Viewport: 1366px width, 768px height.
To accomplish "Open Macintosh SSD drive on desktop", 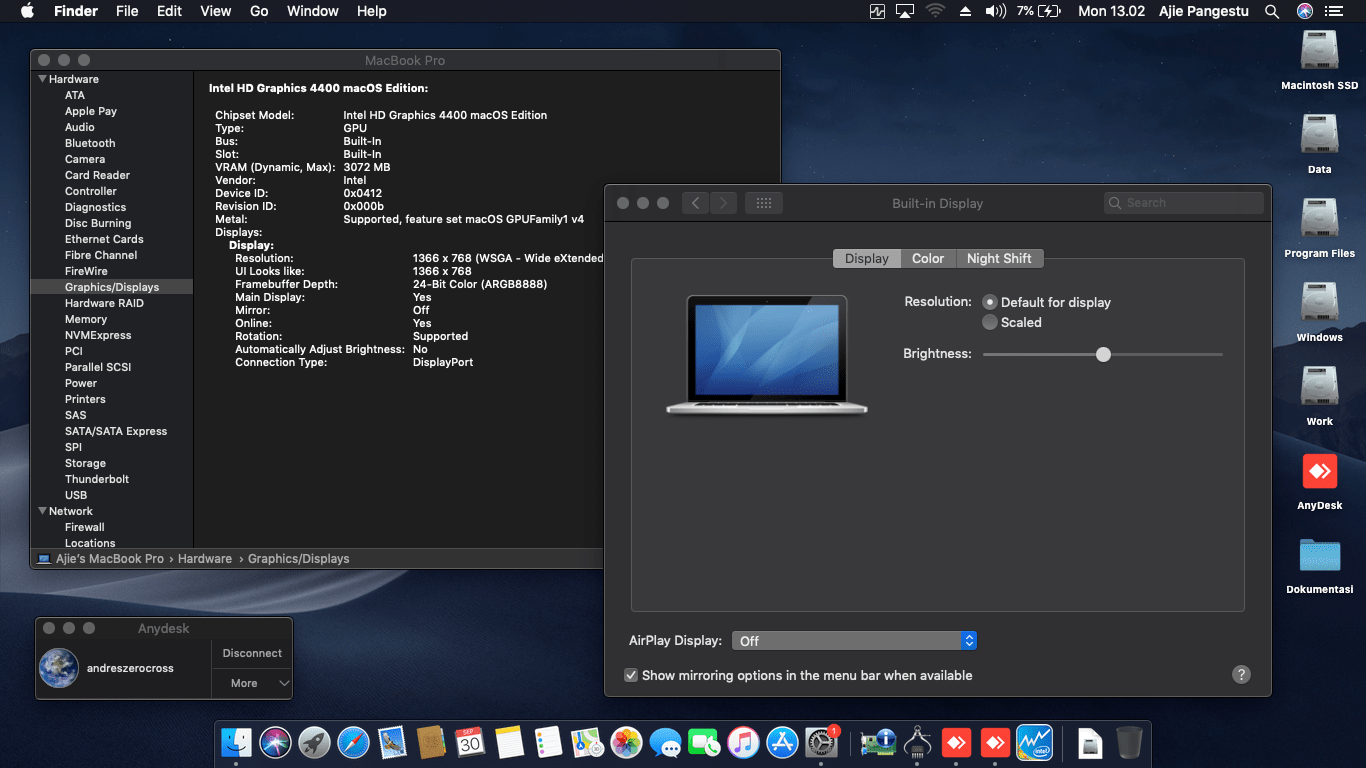I will point(1320,52).
